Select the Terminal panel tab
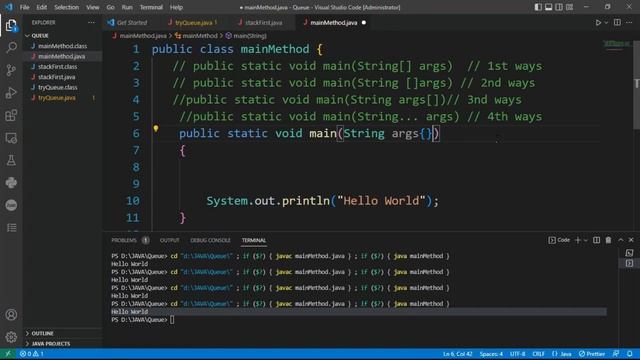This screenshot has width=640, height=360. tap(253, 240)
